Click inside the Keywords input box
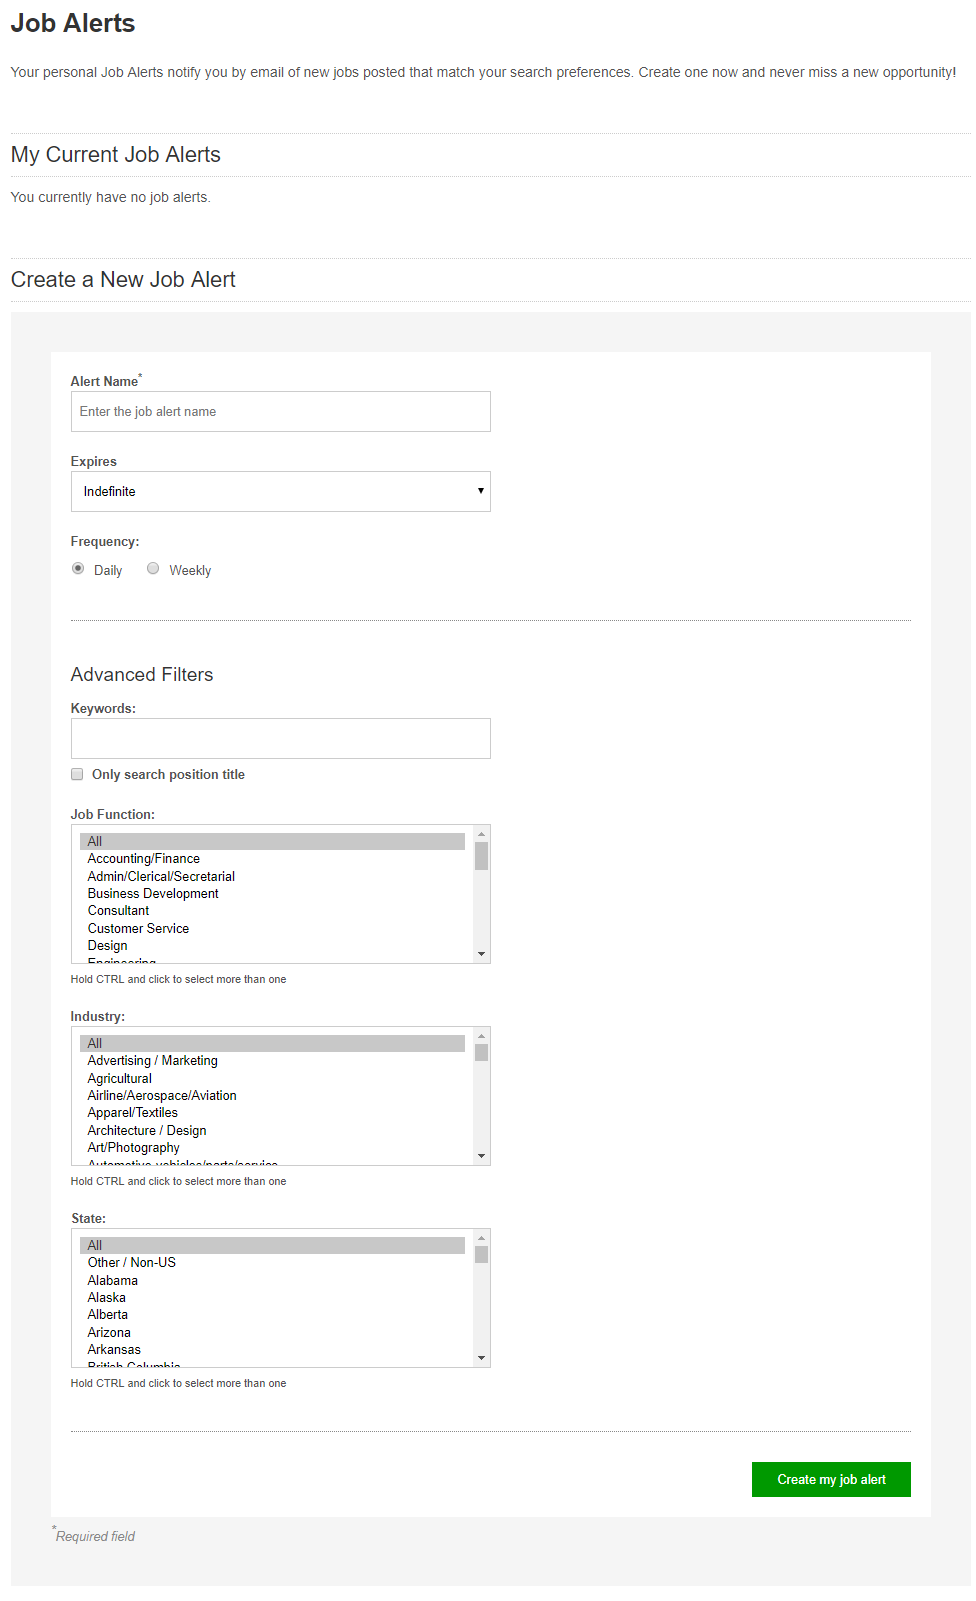 [280, 738]
